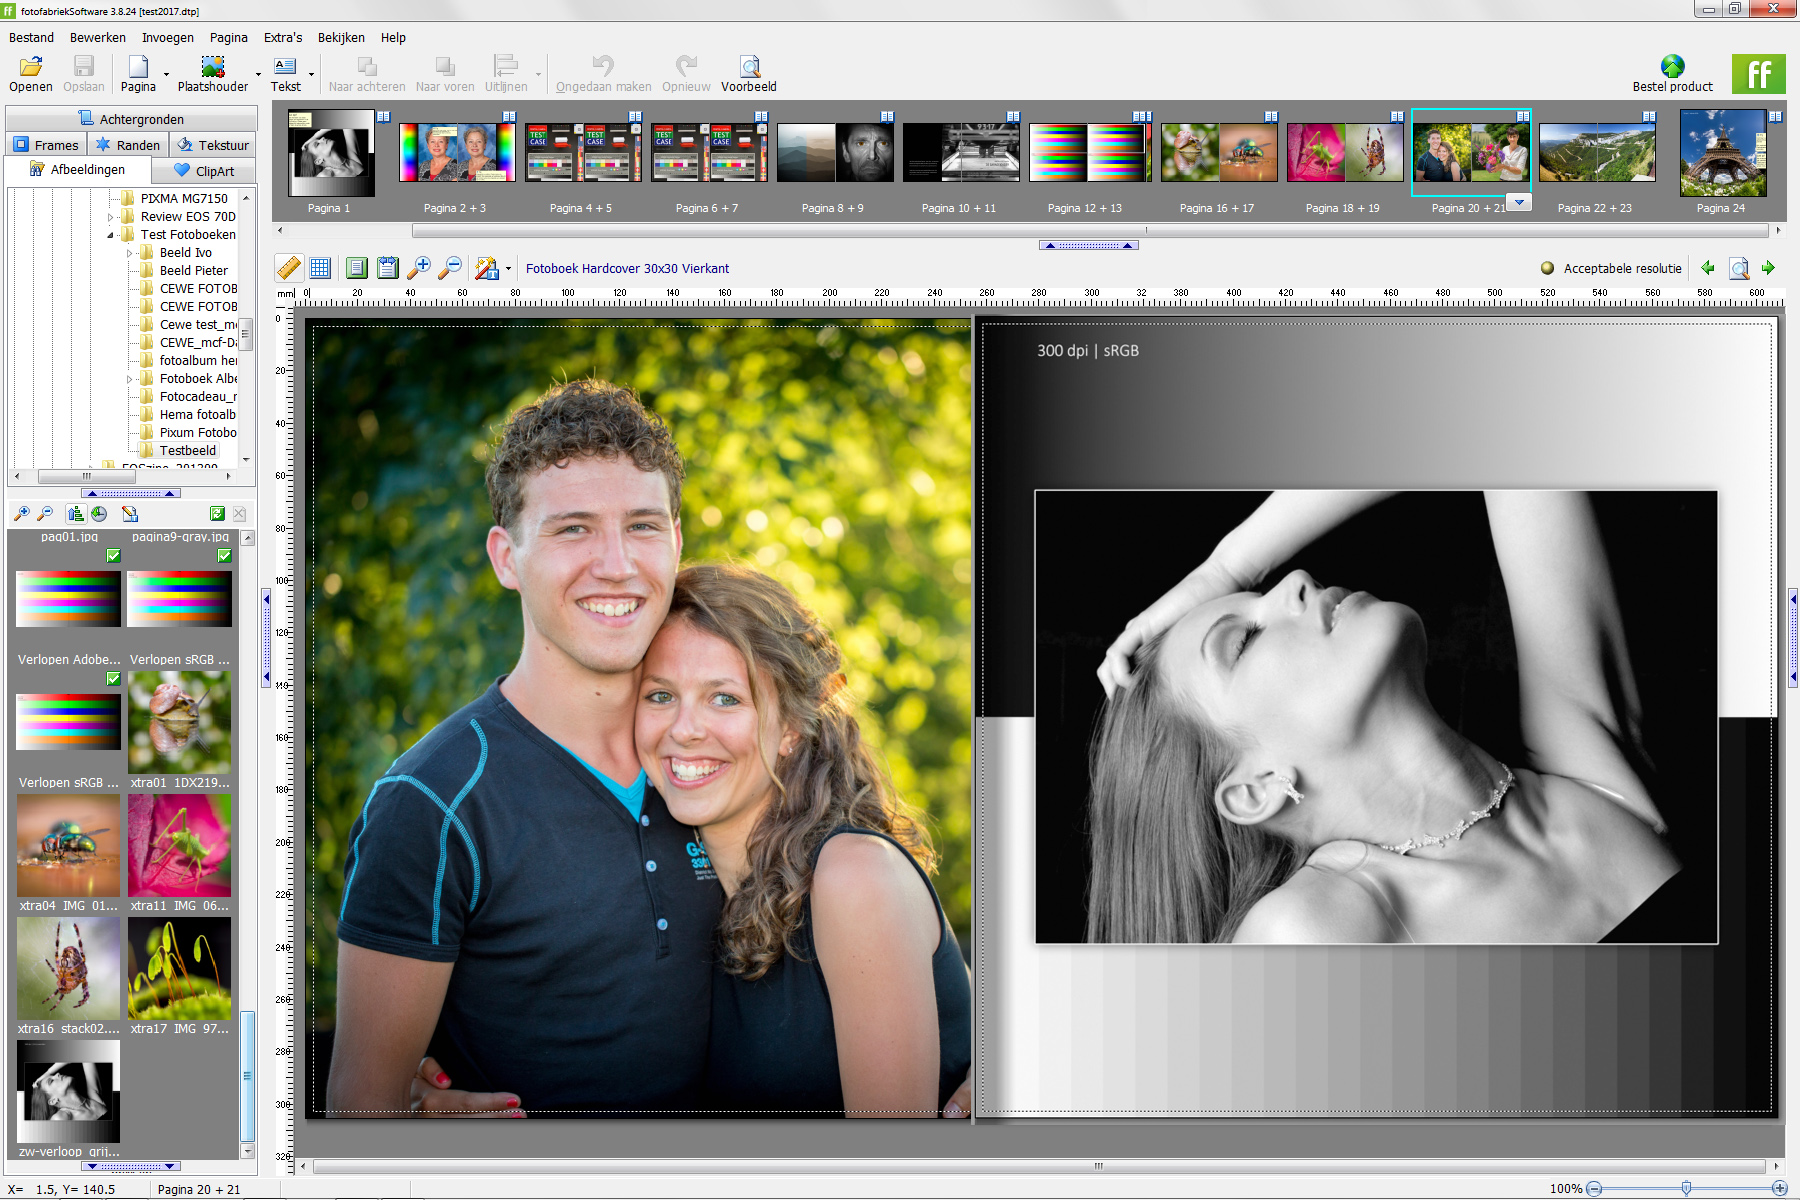Image resolution: width=1800 pixels, height=1200 pixels.
Task: Toggle the ruler display icon
Action: (x=288, y=268)
